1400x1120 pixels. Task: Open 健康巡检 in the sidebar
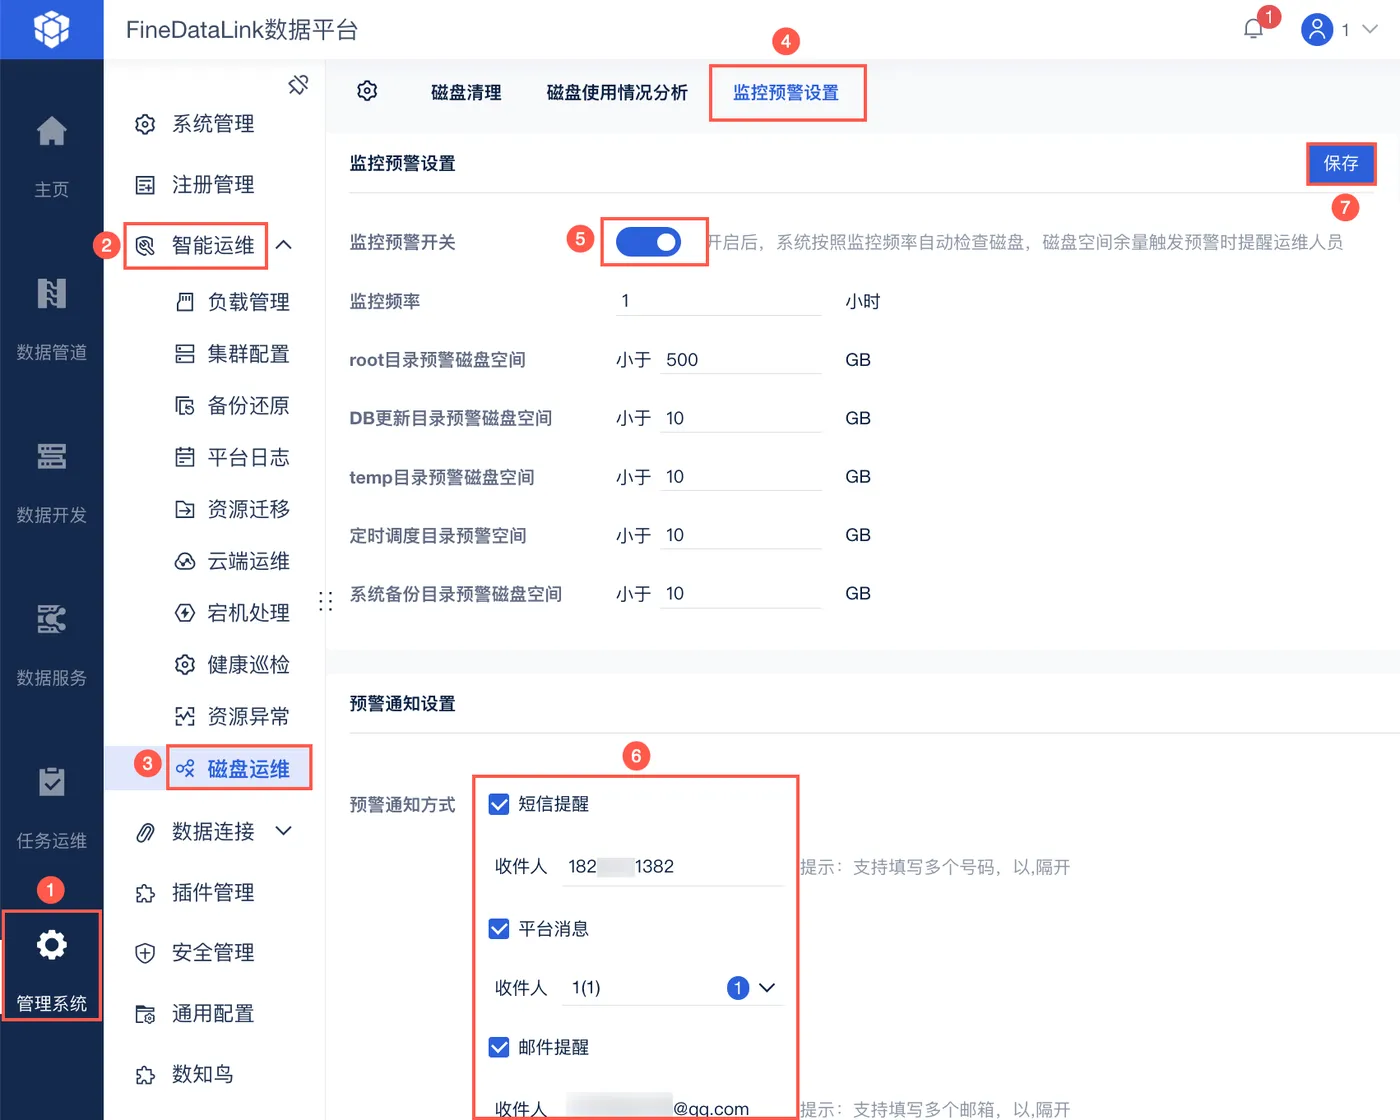pos(233,665)
